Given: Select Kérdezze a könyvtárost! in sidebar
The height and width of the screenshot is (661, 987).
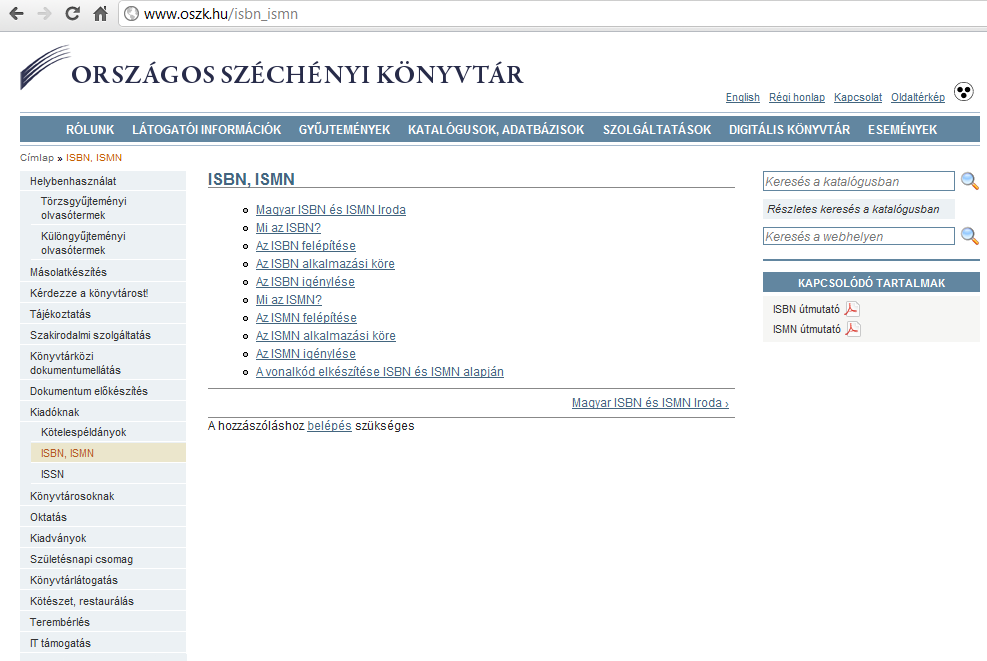Looking at the screenshot, I should click(103, 293).
